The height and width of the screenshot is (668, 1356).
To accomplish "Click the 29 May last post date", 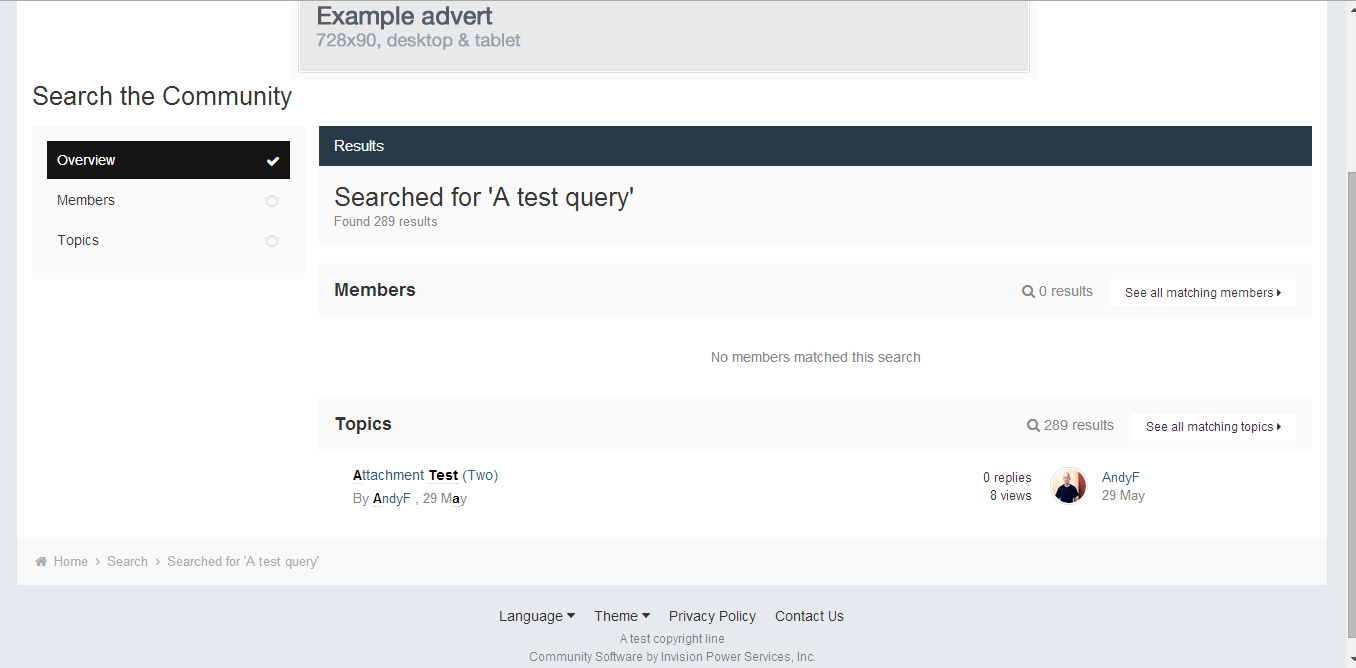I will point(1123,496).
